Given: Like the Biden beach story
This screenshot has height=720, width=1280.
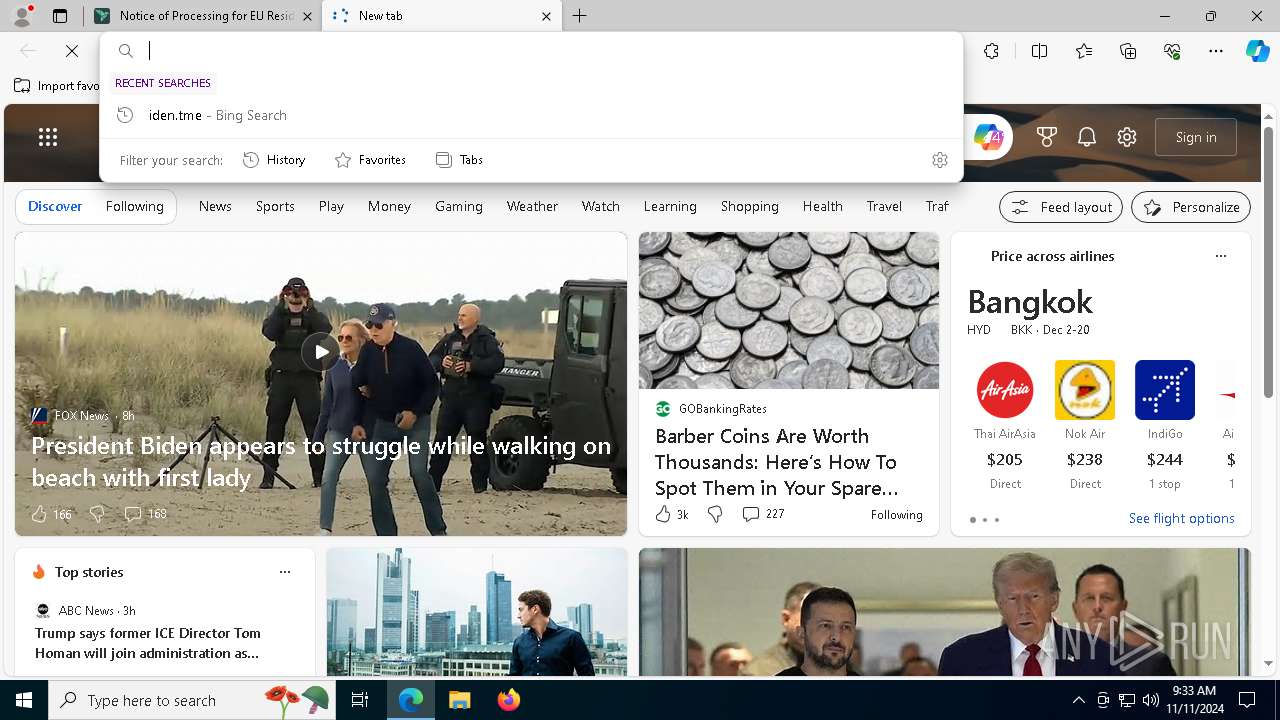Looking at the screenshot, I should (x=51, y=514).
